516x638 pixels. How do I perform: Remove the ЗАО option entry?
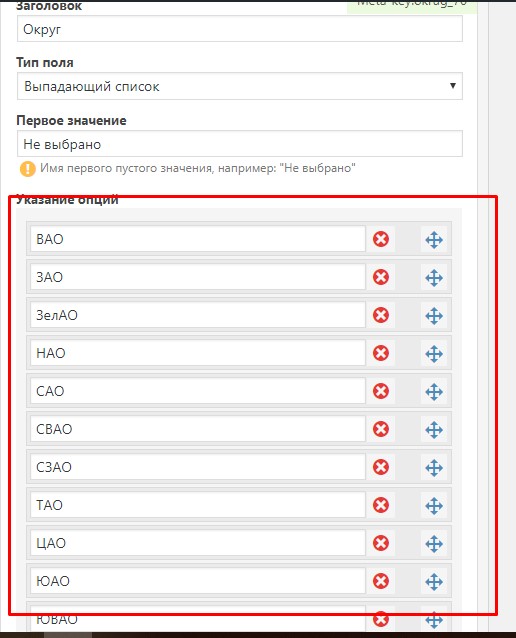point(380,277)
